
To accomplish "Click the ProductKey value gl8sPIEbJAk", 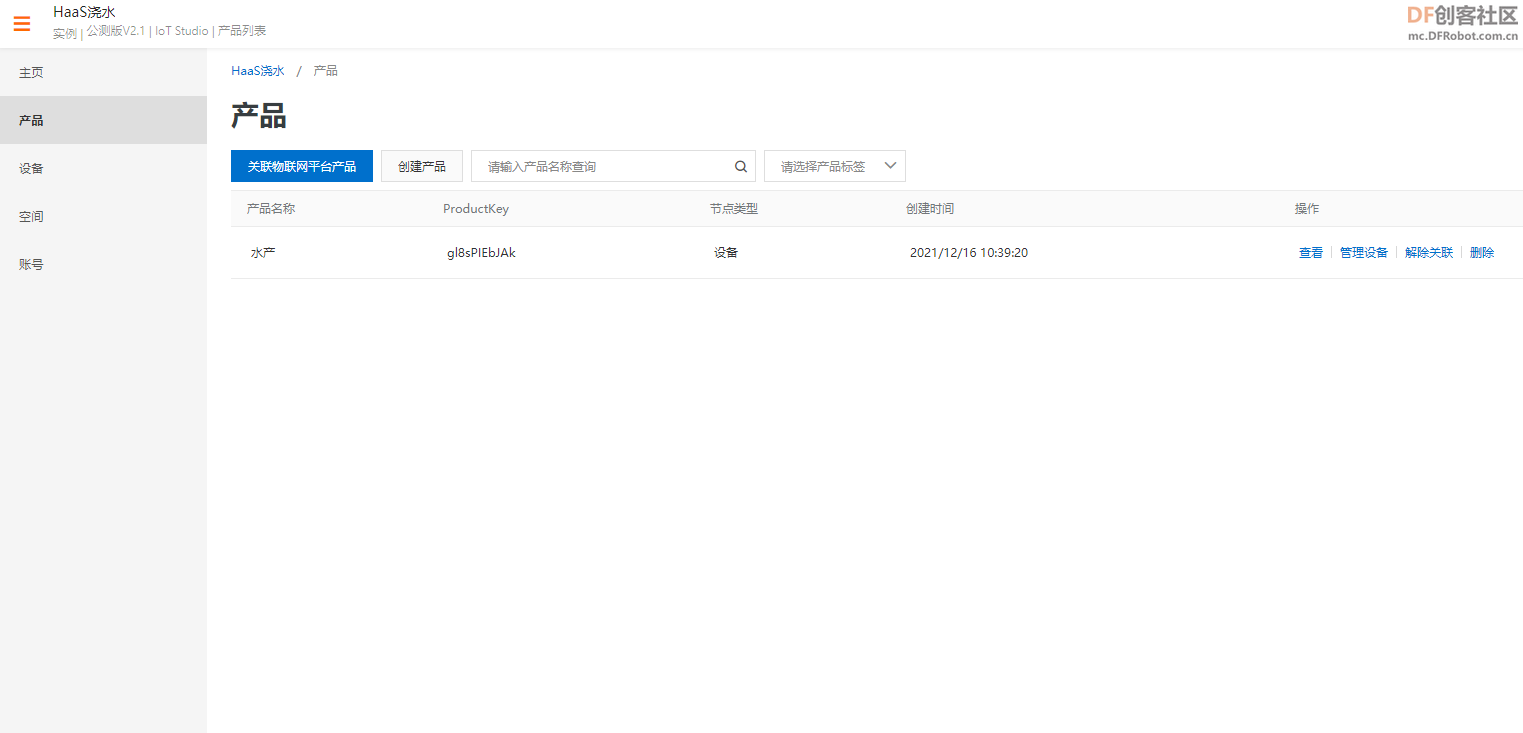I will pyautogui.click(x=481, y=253).
